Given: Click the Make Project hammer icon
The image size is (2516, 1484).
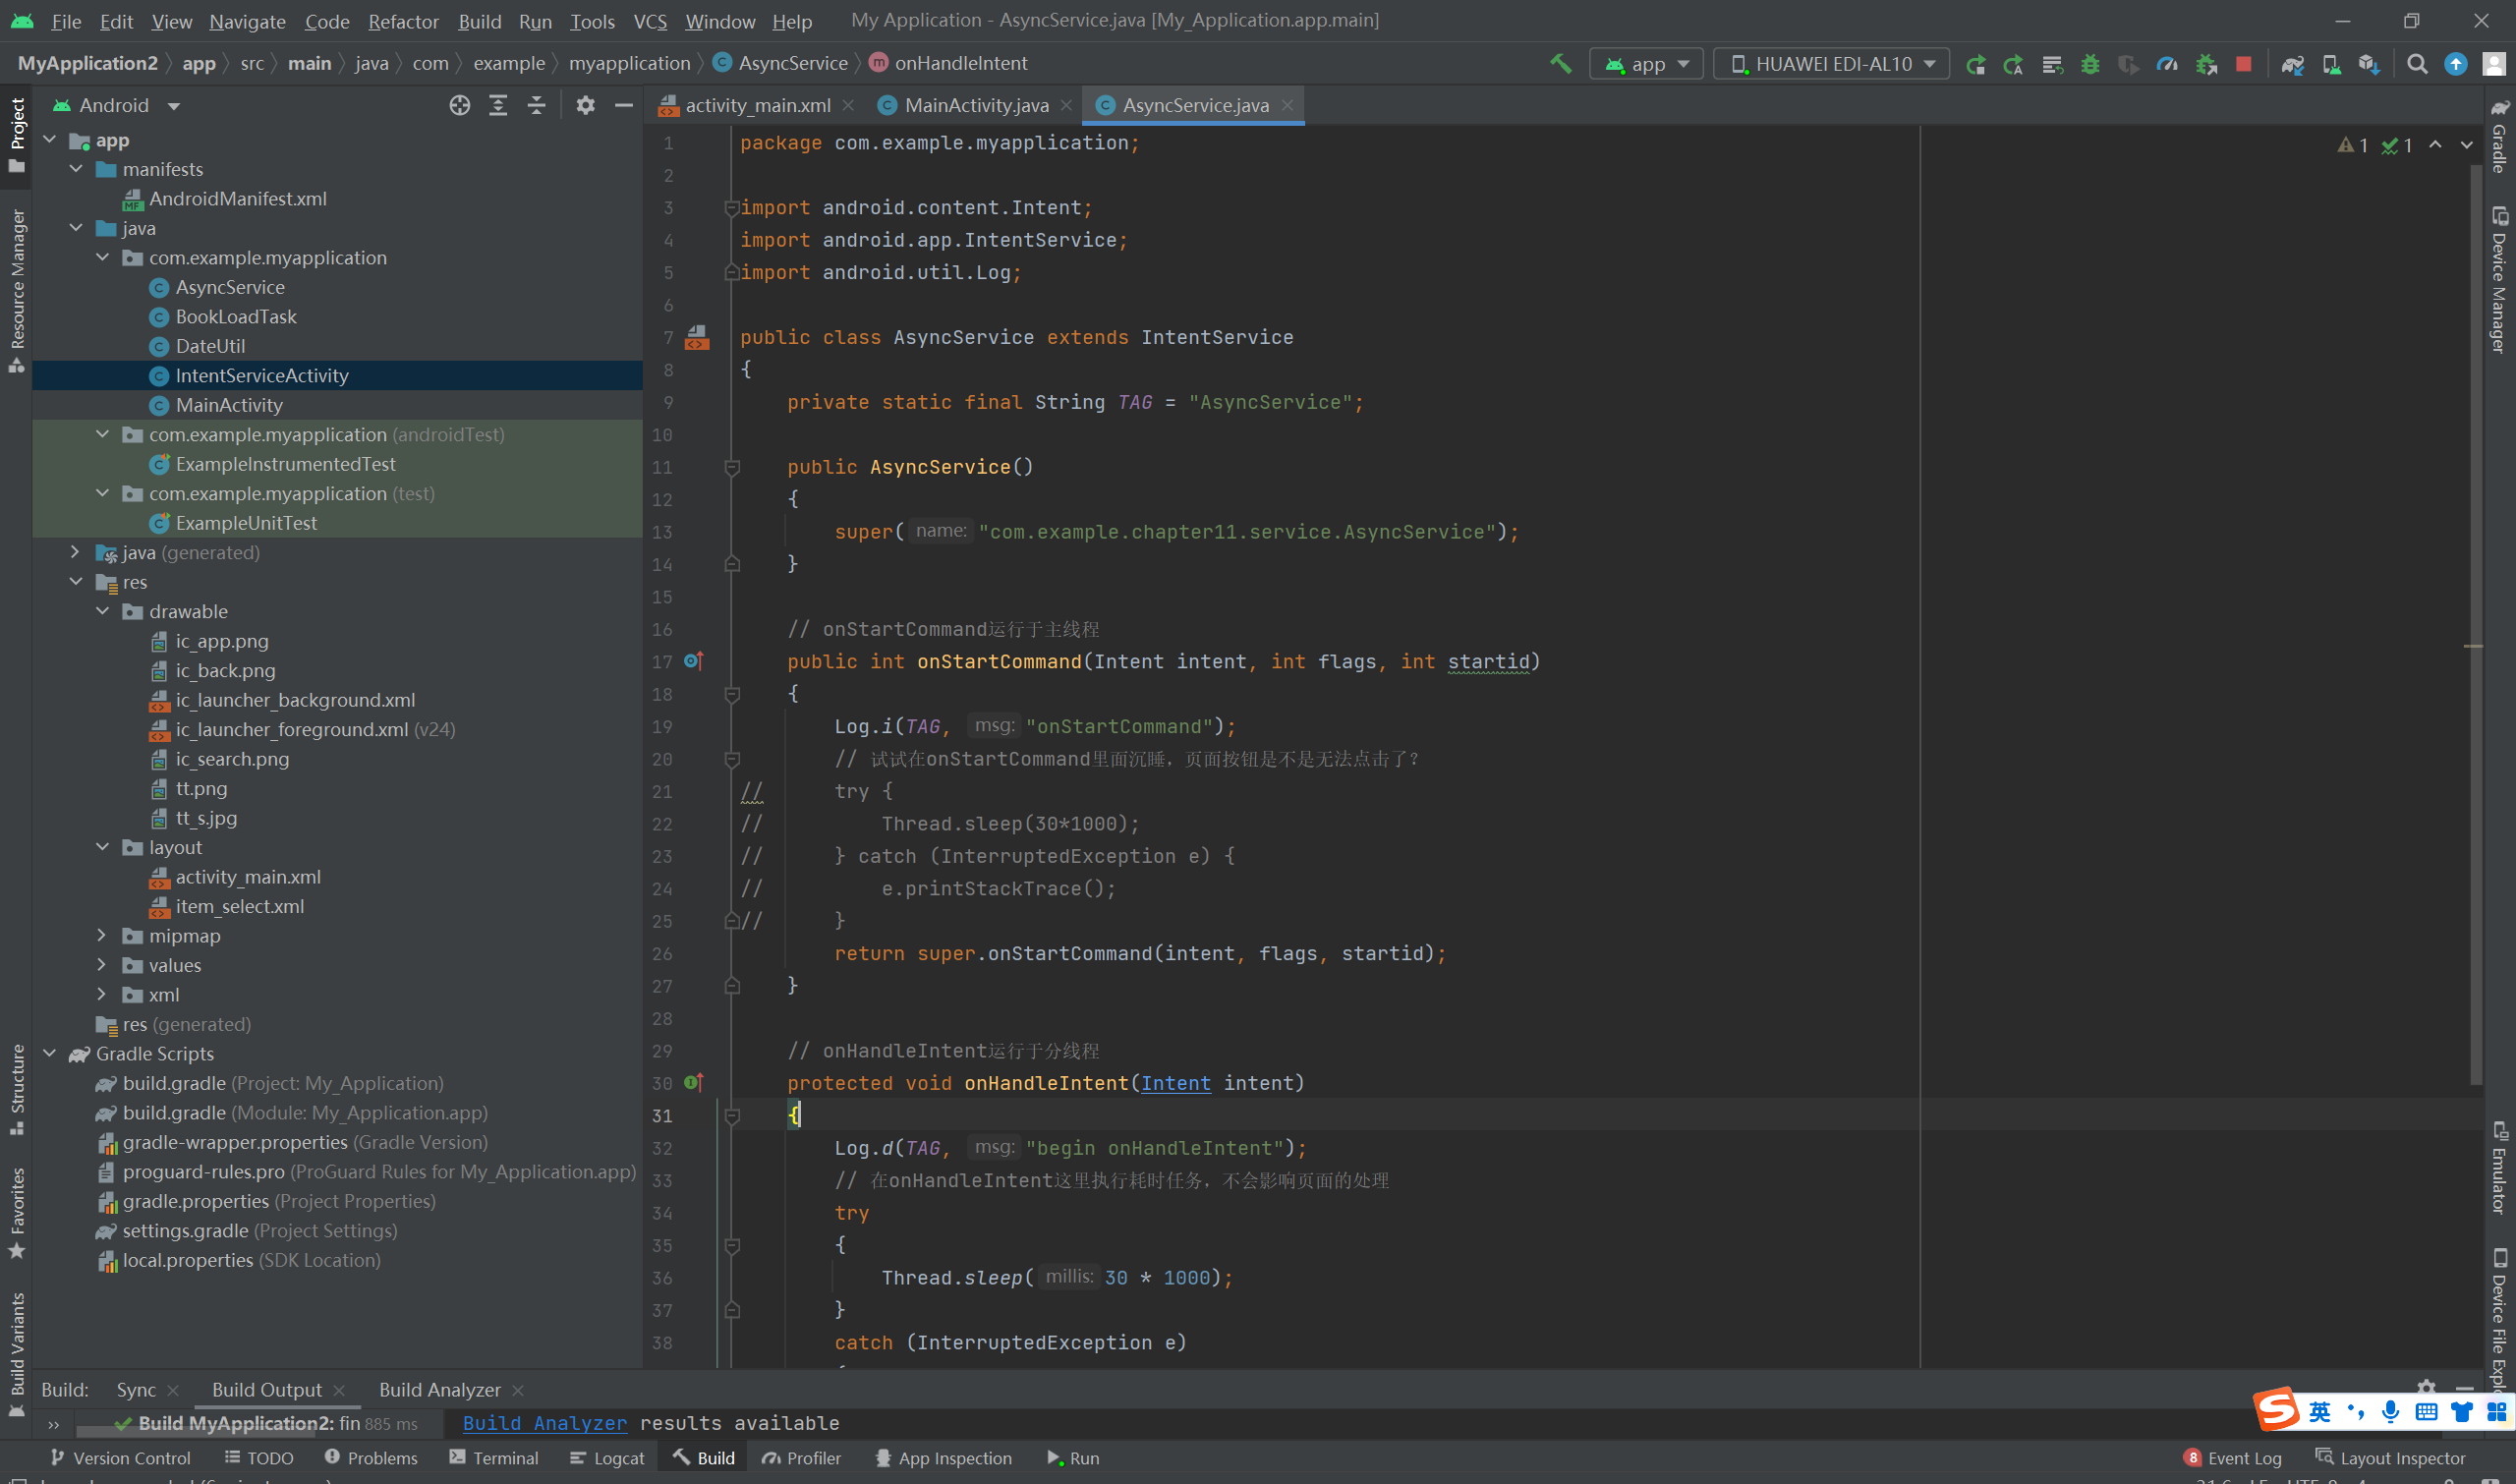Looking at the screenshot, I should [1560, 64].
